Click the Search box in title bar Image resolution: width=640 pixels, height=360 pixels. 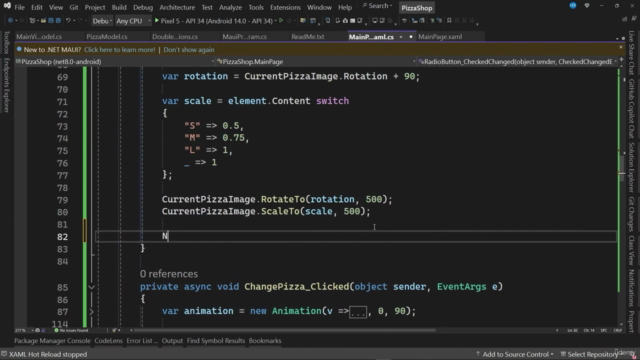pyautogui.click(x=377, y=6)
